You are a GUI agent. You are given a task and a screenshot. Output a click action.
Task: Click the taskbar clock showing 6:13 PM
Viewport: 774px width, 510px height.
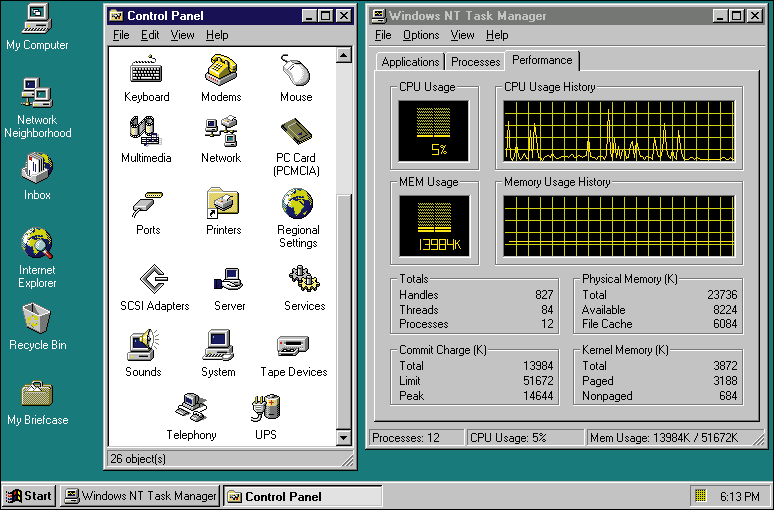739,496
